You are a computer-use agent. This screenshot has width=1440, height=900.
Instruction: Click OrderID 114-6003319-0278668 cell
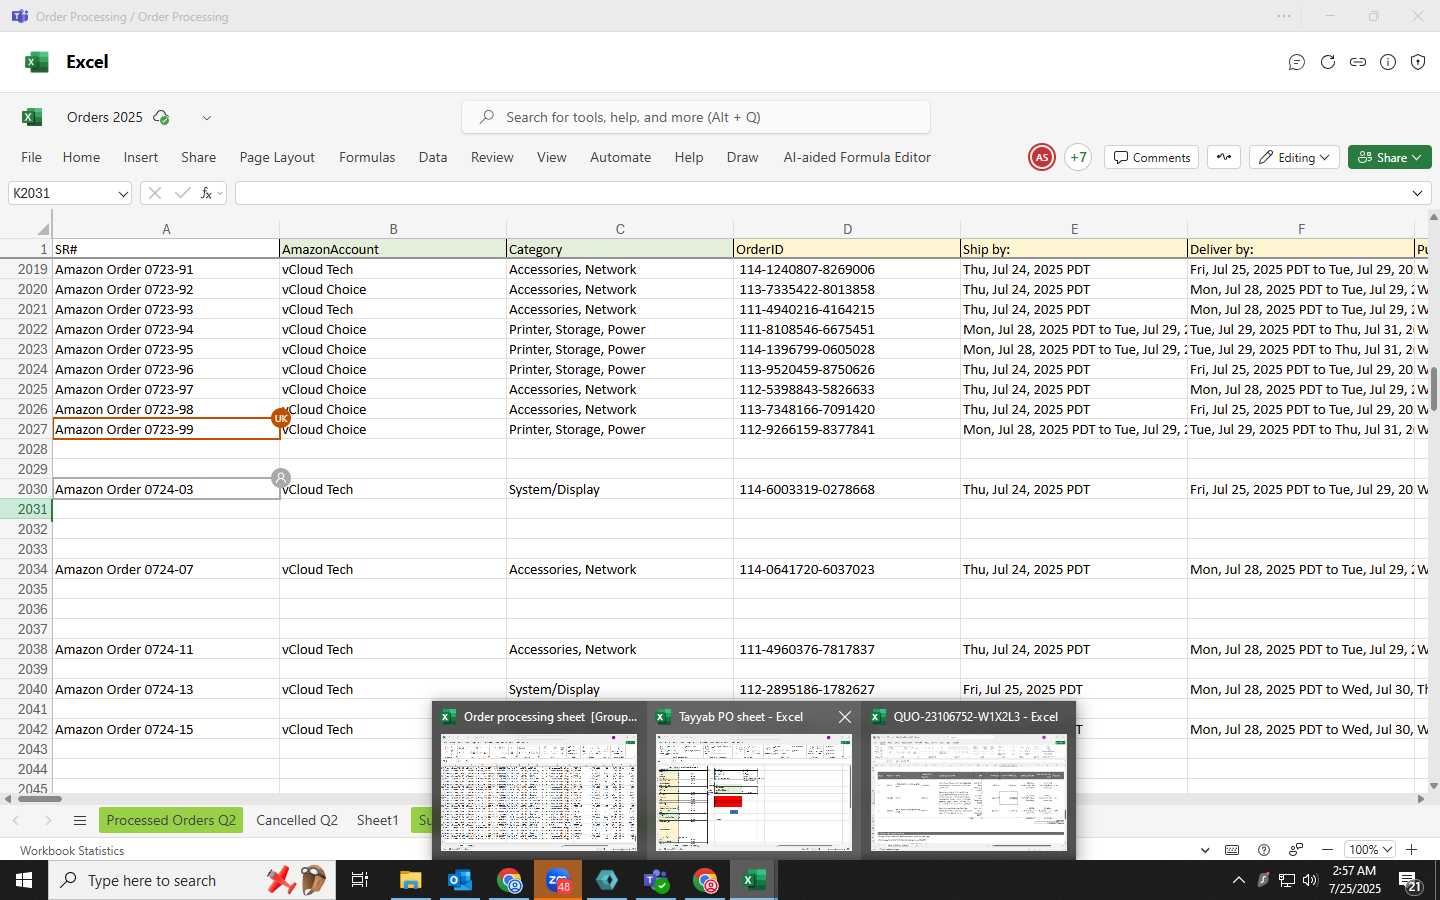847,489
